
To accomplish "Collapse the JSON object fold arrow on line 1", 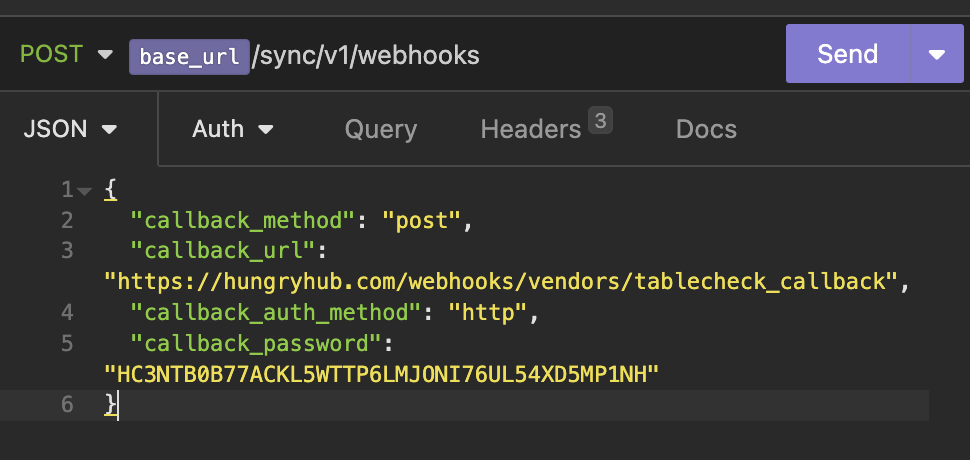I will click(84, 189).
